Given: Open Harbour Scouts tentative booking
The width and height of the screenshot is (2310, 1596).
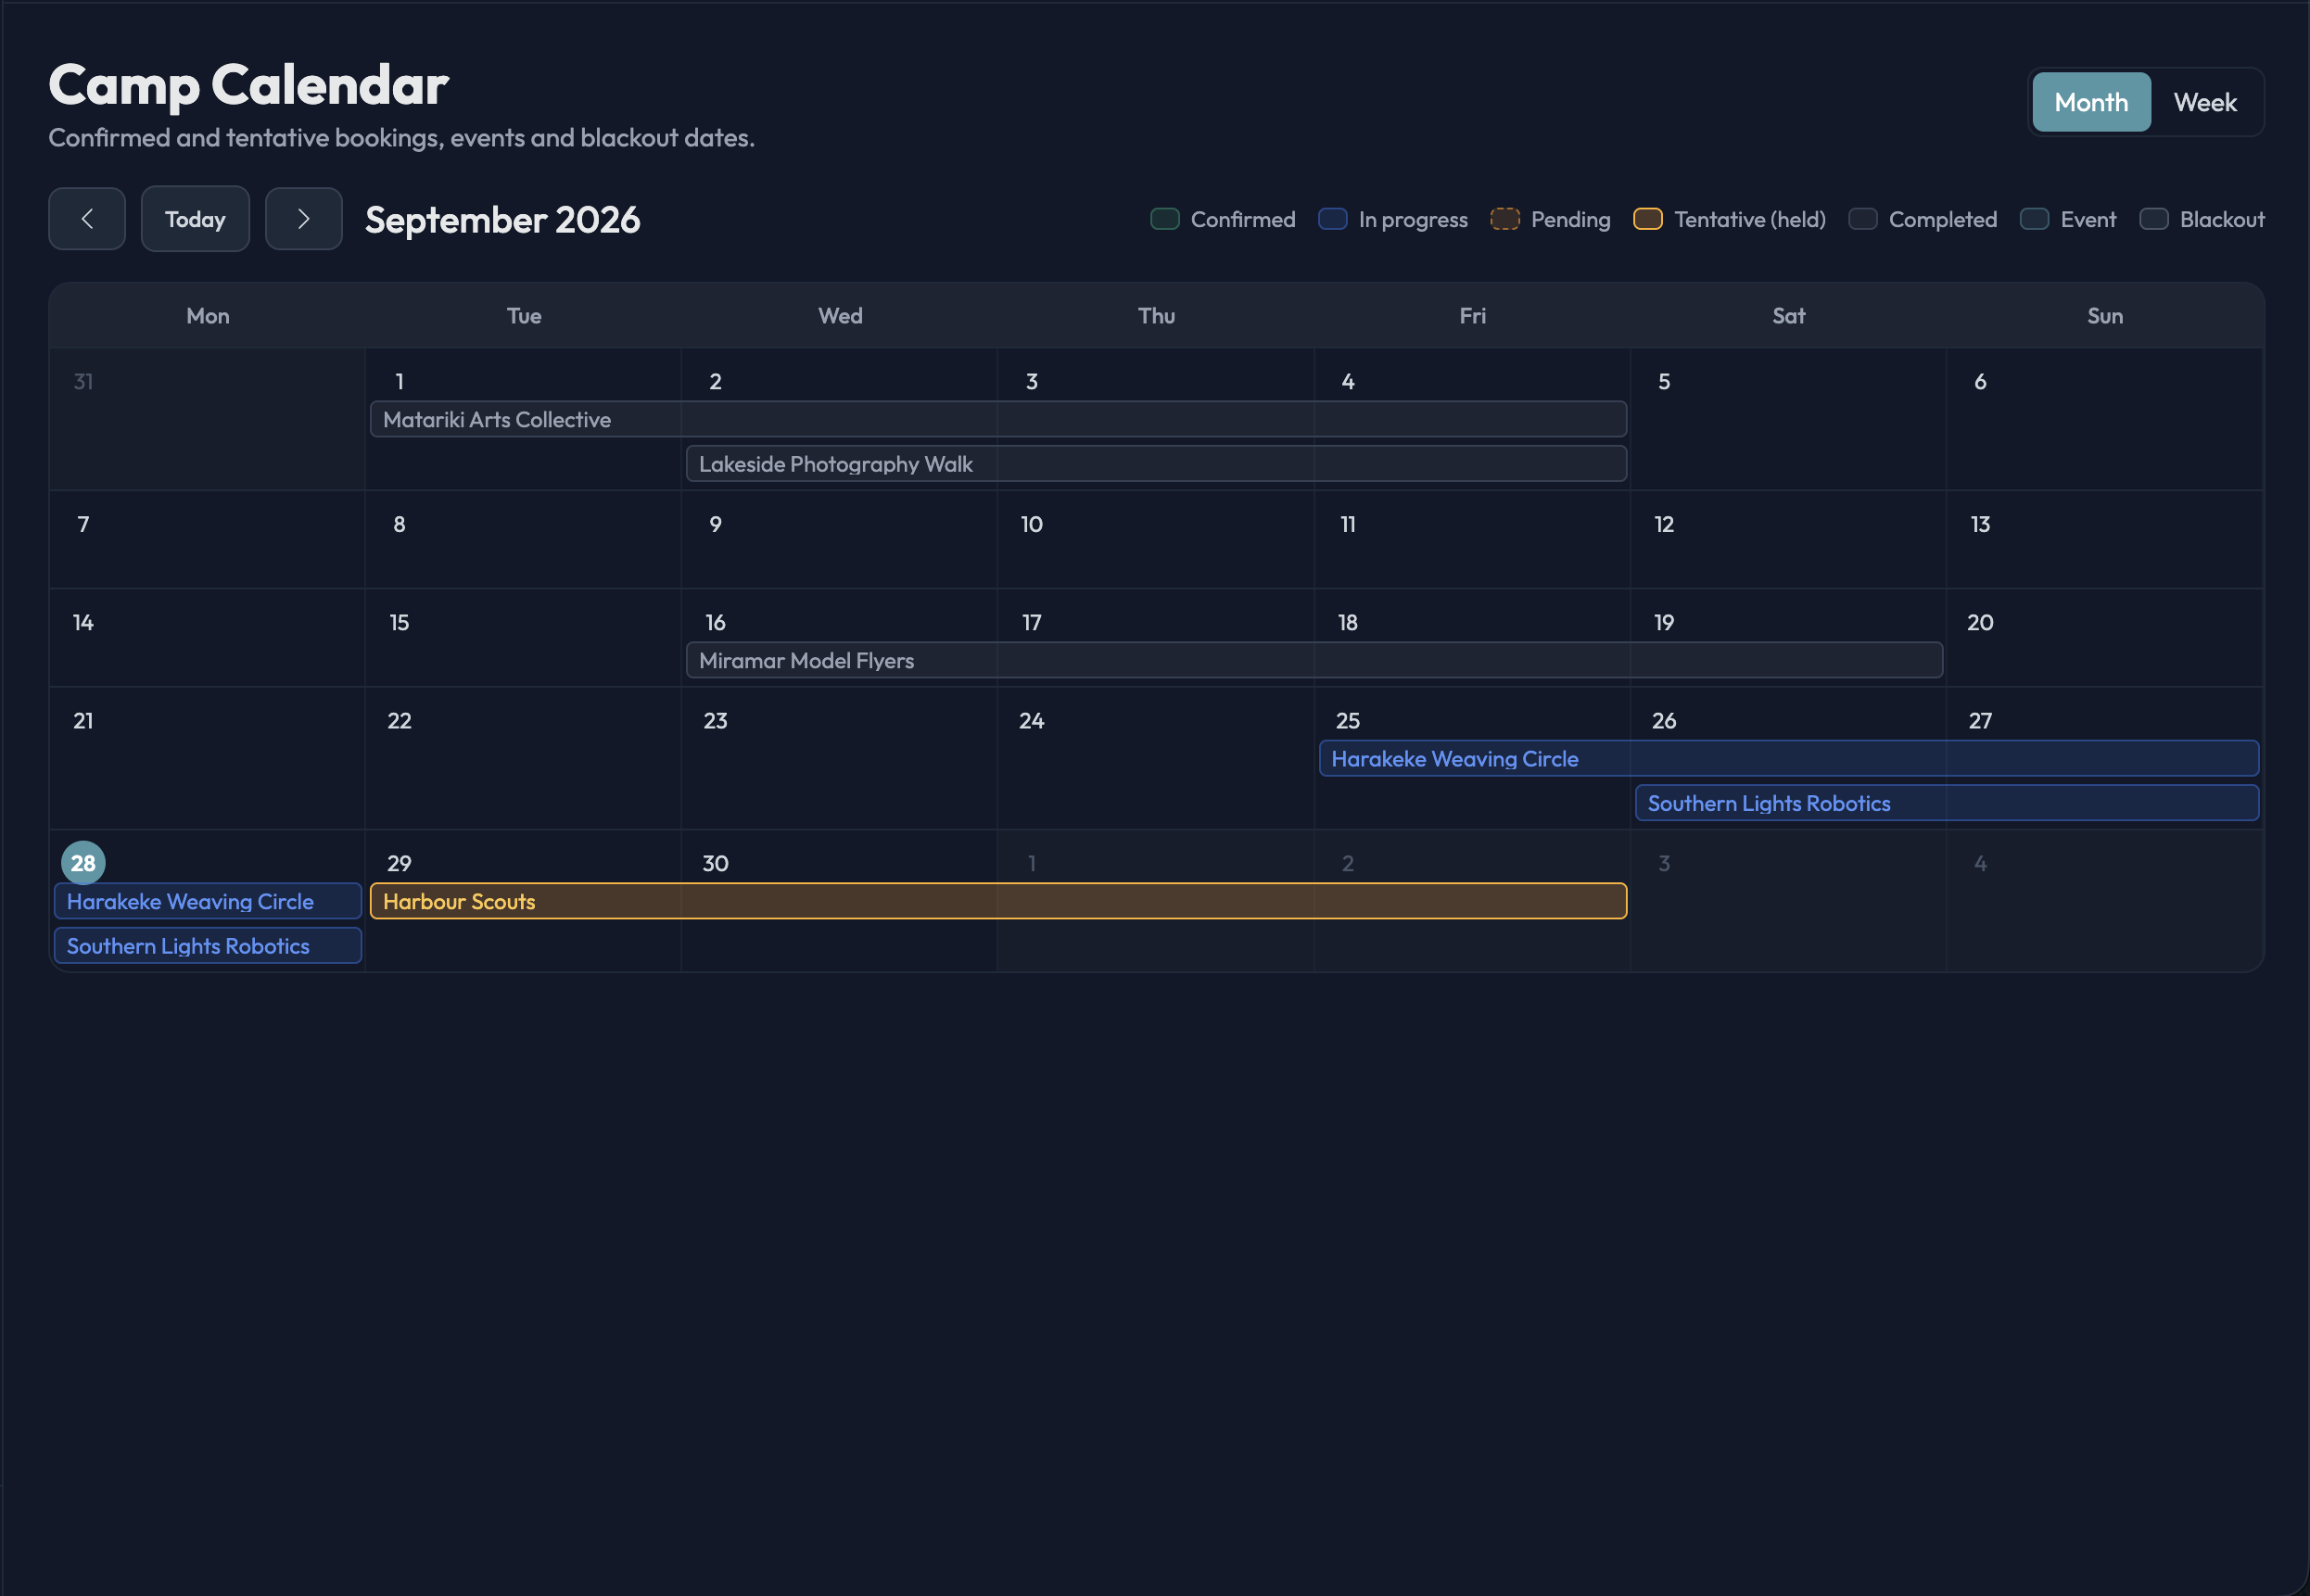Looking at the screenshot, I should [998, 902].
